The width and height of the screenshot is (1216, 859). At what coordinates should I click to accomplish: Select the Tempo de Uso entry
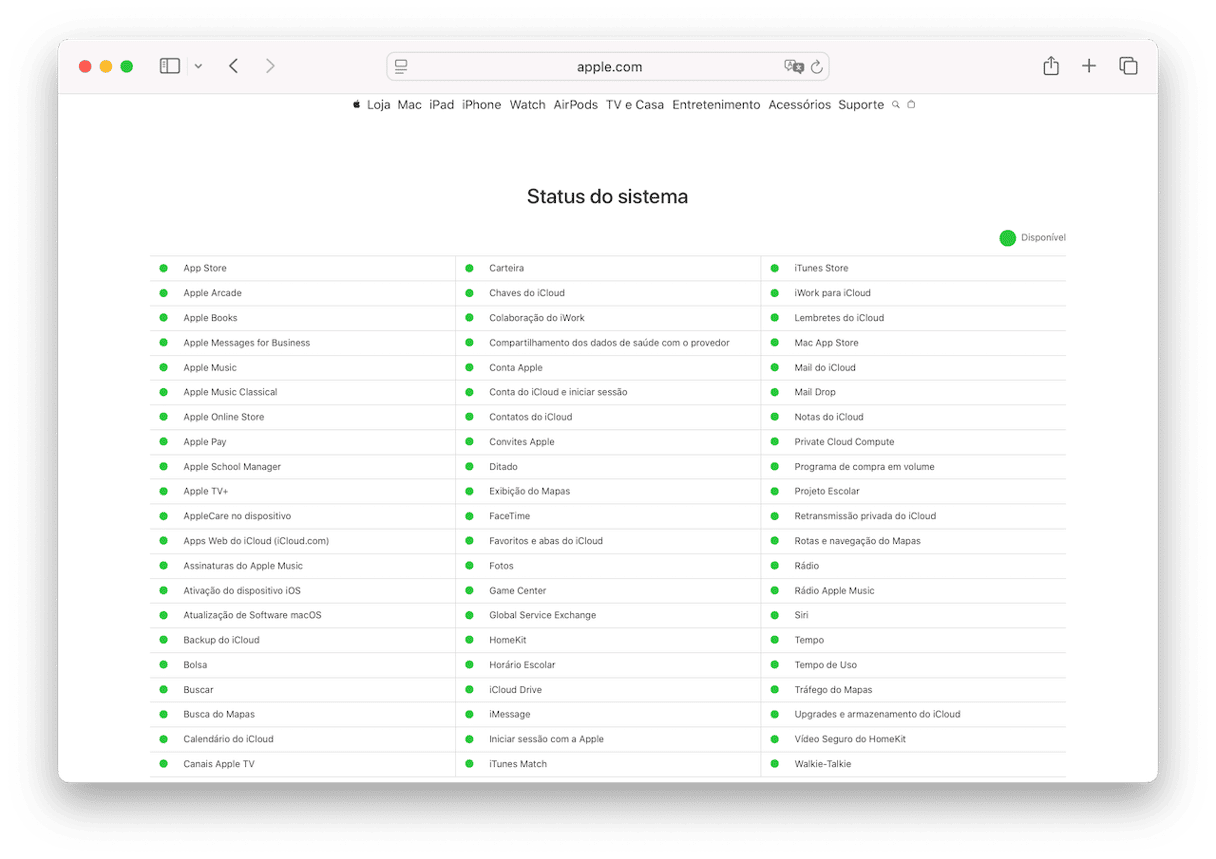coord(825,665)
